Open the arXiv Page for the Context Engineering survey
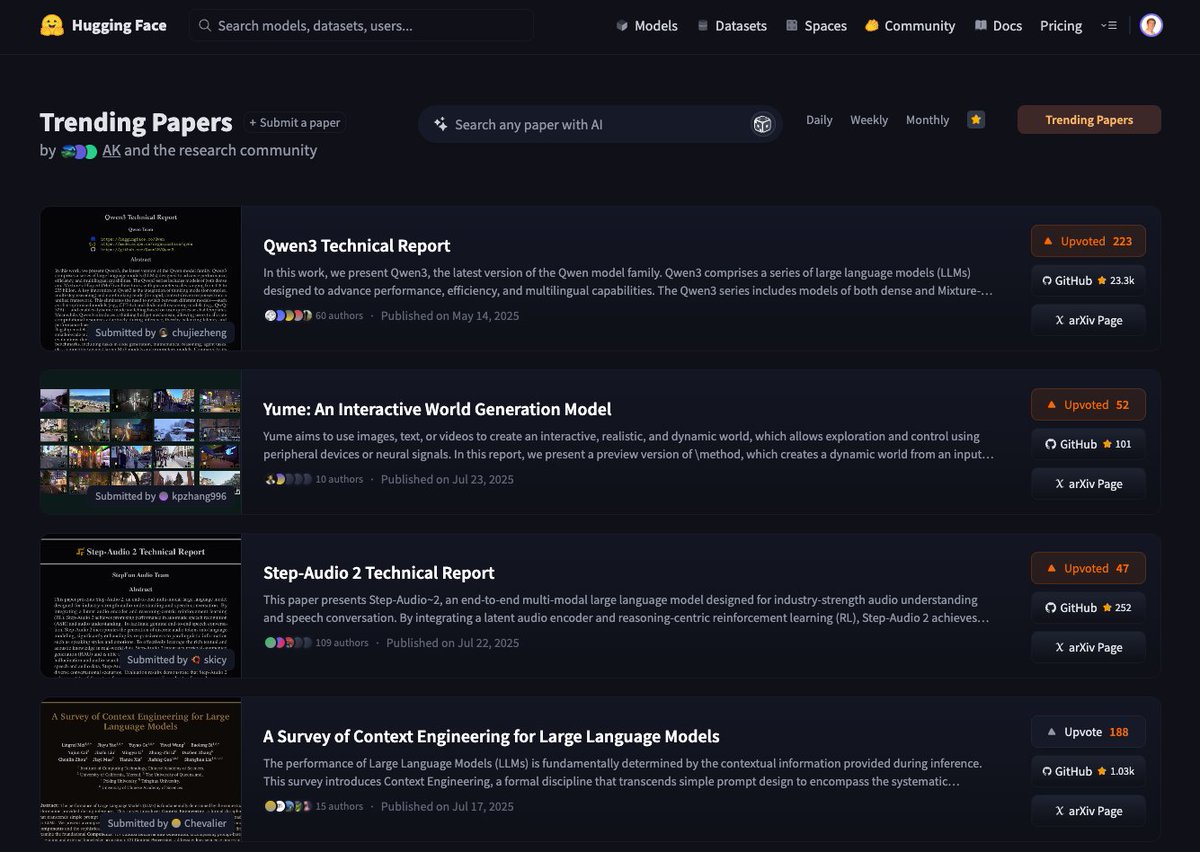 coord(1088,811)
